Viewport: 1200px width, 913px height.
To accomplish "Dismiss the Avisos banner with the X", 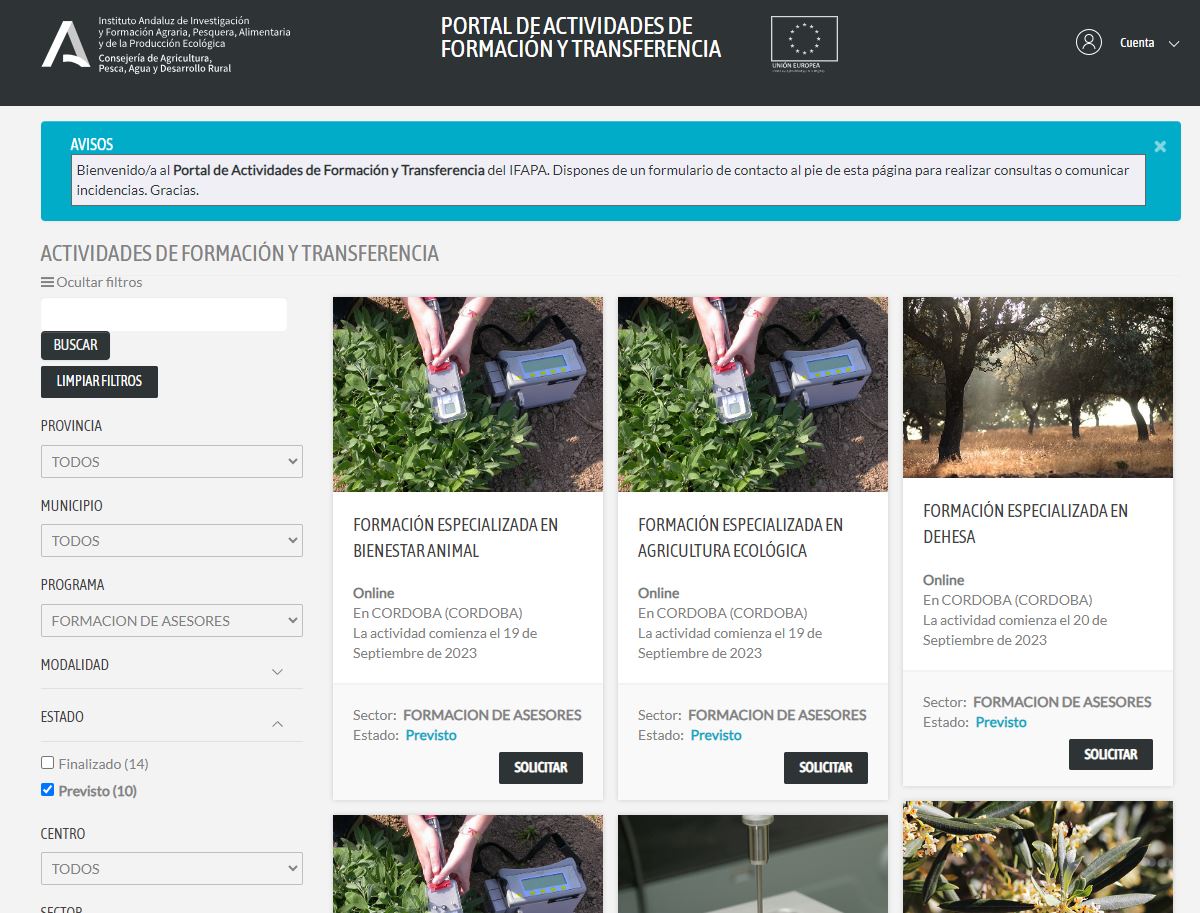I will (x=1160, y=146).
